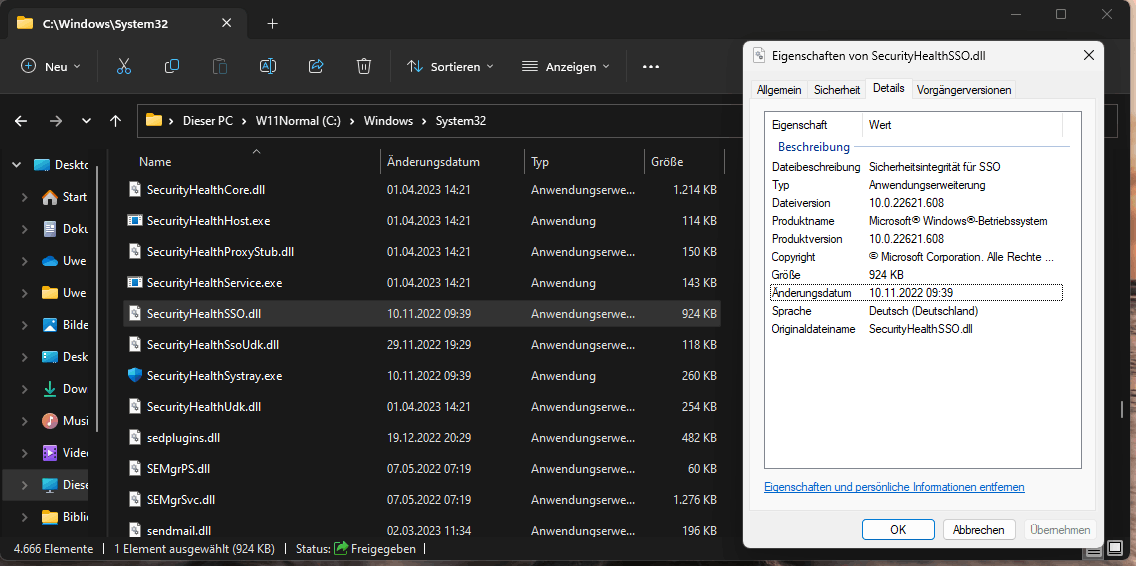Close the Eigenschaften properties dialog
Viewport: 1136px width, 566px height.
click(x=1088, y=55)
